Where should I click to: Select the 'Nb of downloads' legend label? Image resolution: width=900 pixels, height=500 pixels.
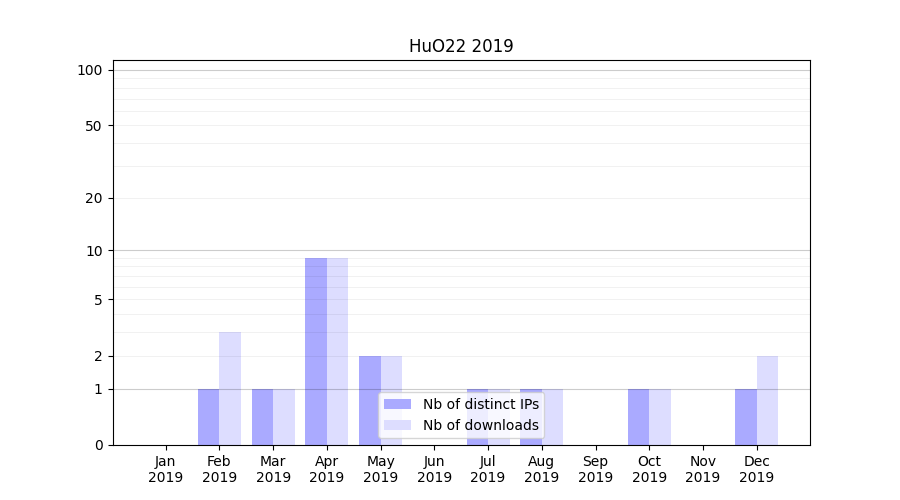(480, 425)
